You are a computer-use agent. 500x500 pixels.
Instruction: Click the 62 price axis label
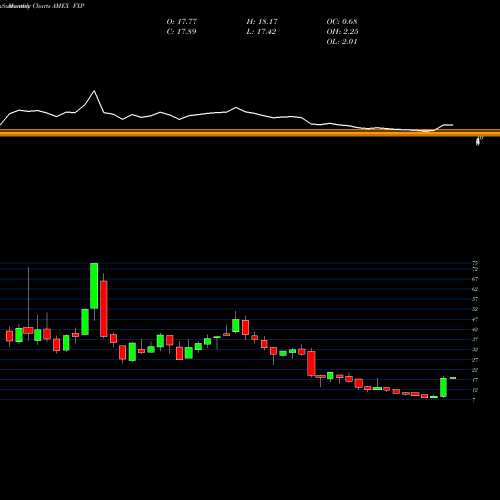coord(475,289)
